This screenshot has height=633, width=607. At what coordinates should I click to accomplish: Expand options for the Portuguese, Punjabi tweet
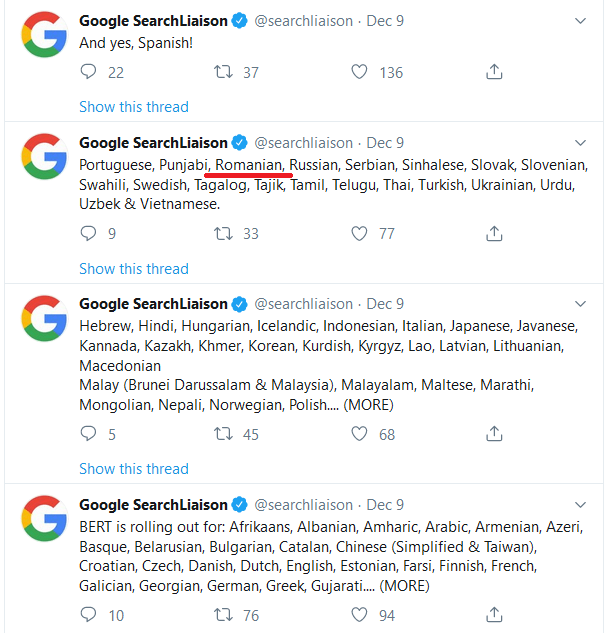(x=581, y=142)
